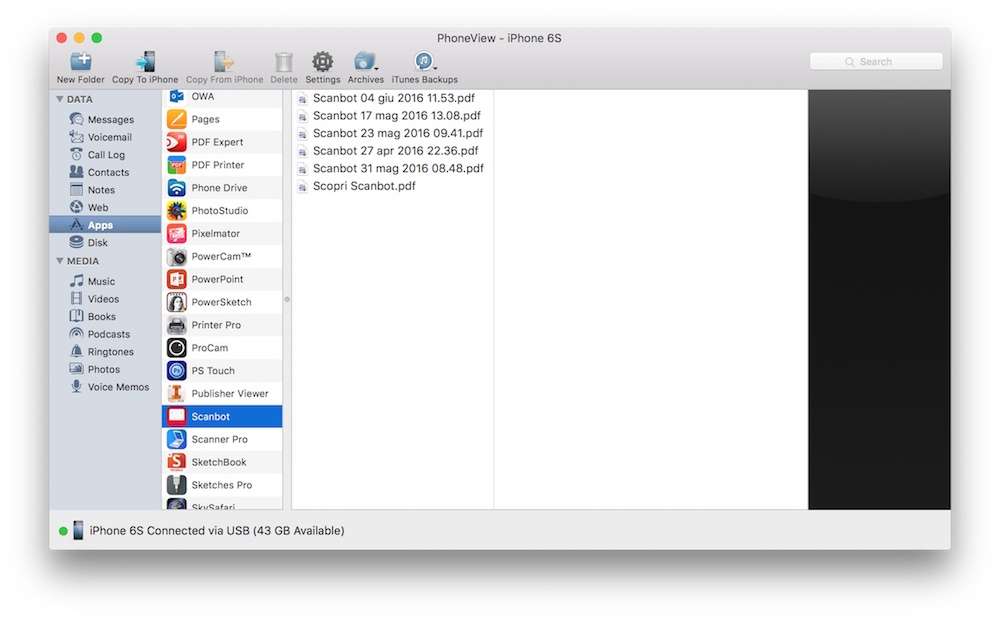Select Messages in the sidebar
1000x620 pixels.
(x=110, y=120)
